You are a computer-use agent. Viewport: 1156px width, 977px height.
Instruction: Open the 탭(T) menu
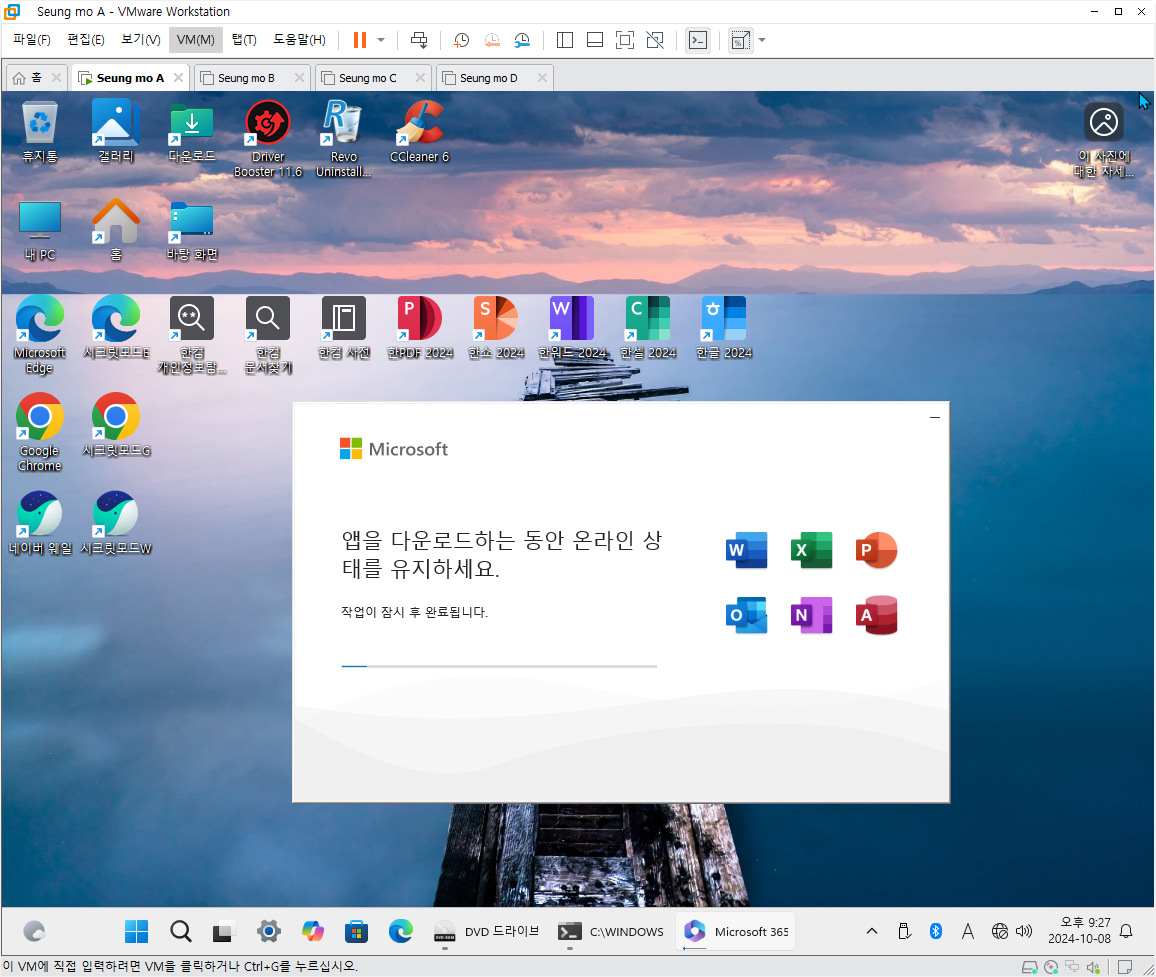pos(244,40)
